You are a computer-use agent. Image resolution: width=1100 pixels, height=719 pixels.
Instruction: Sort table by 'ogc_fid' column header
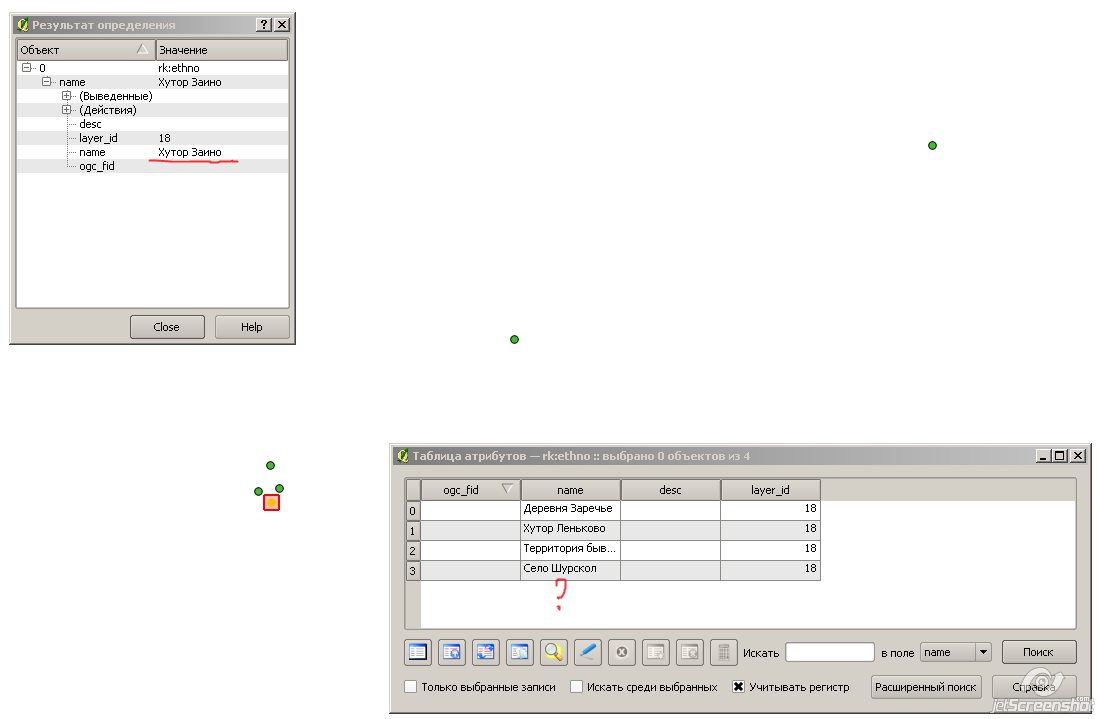(x=470, y=490)
